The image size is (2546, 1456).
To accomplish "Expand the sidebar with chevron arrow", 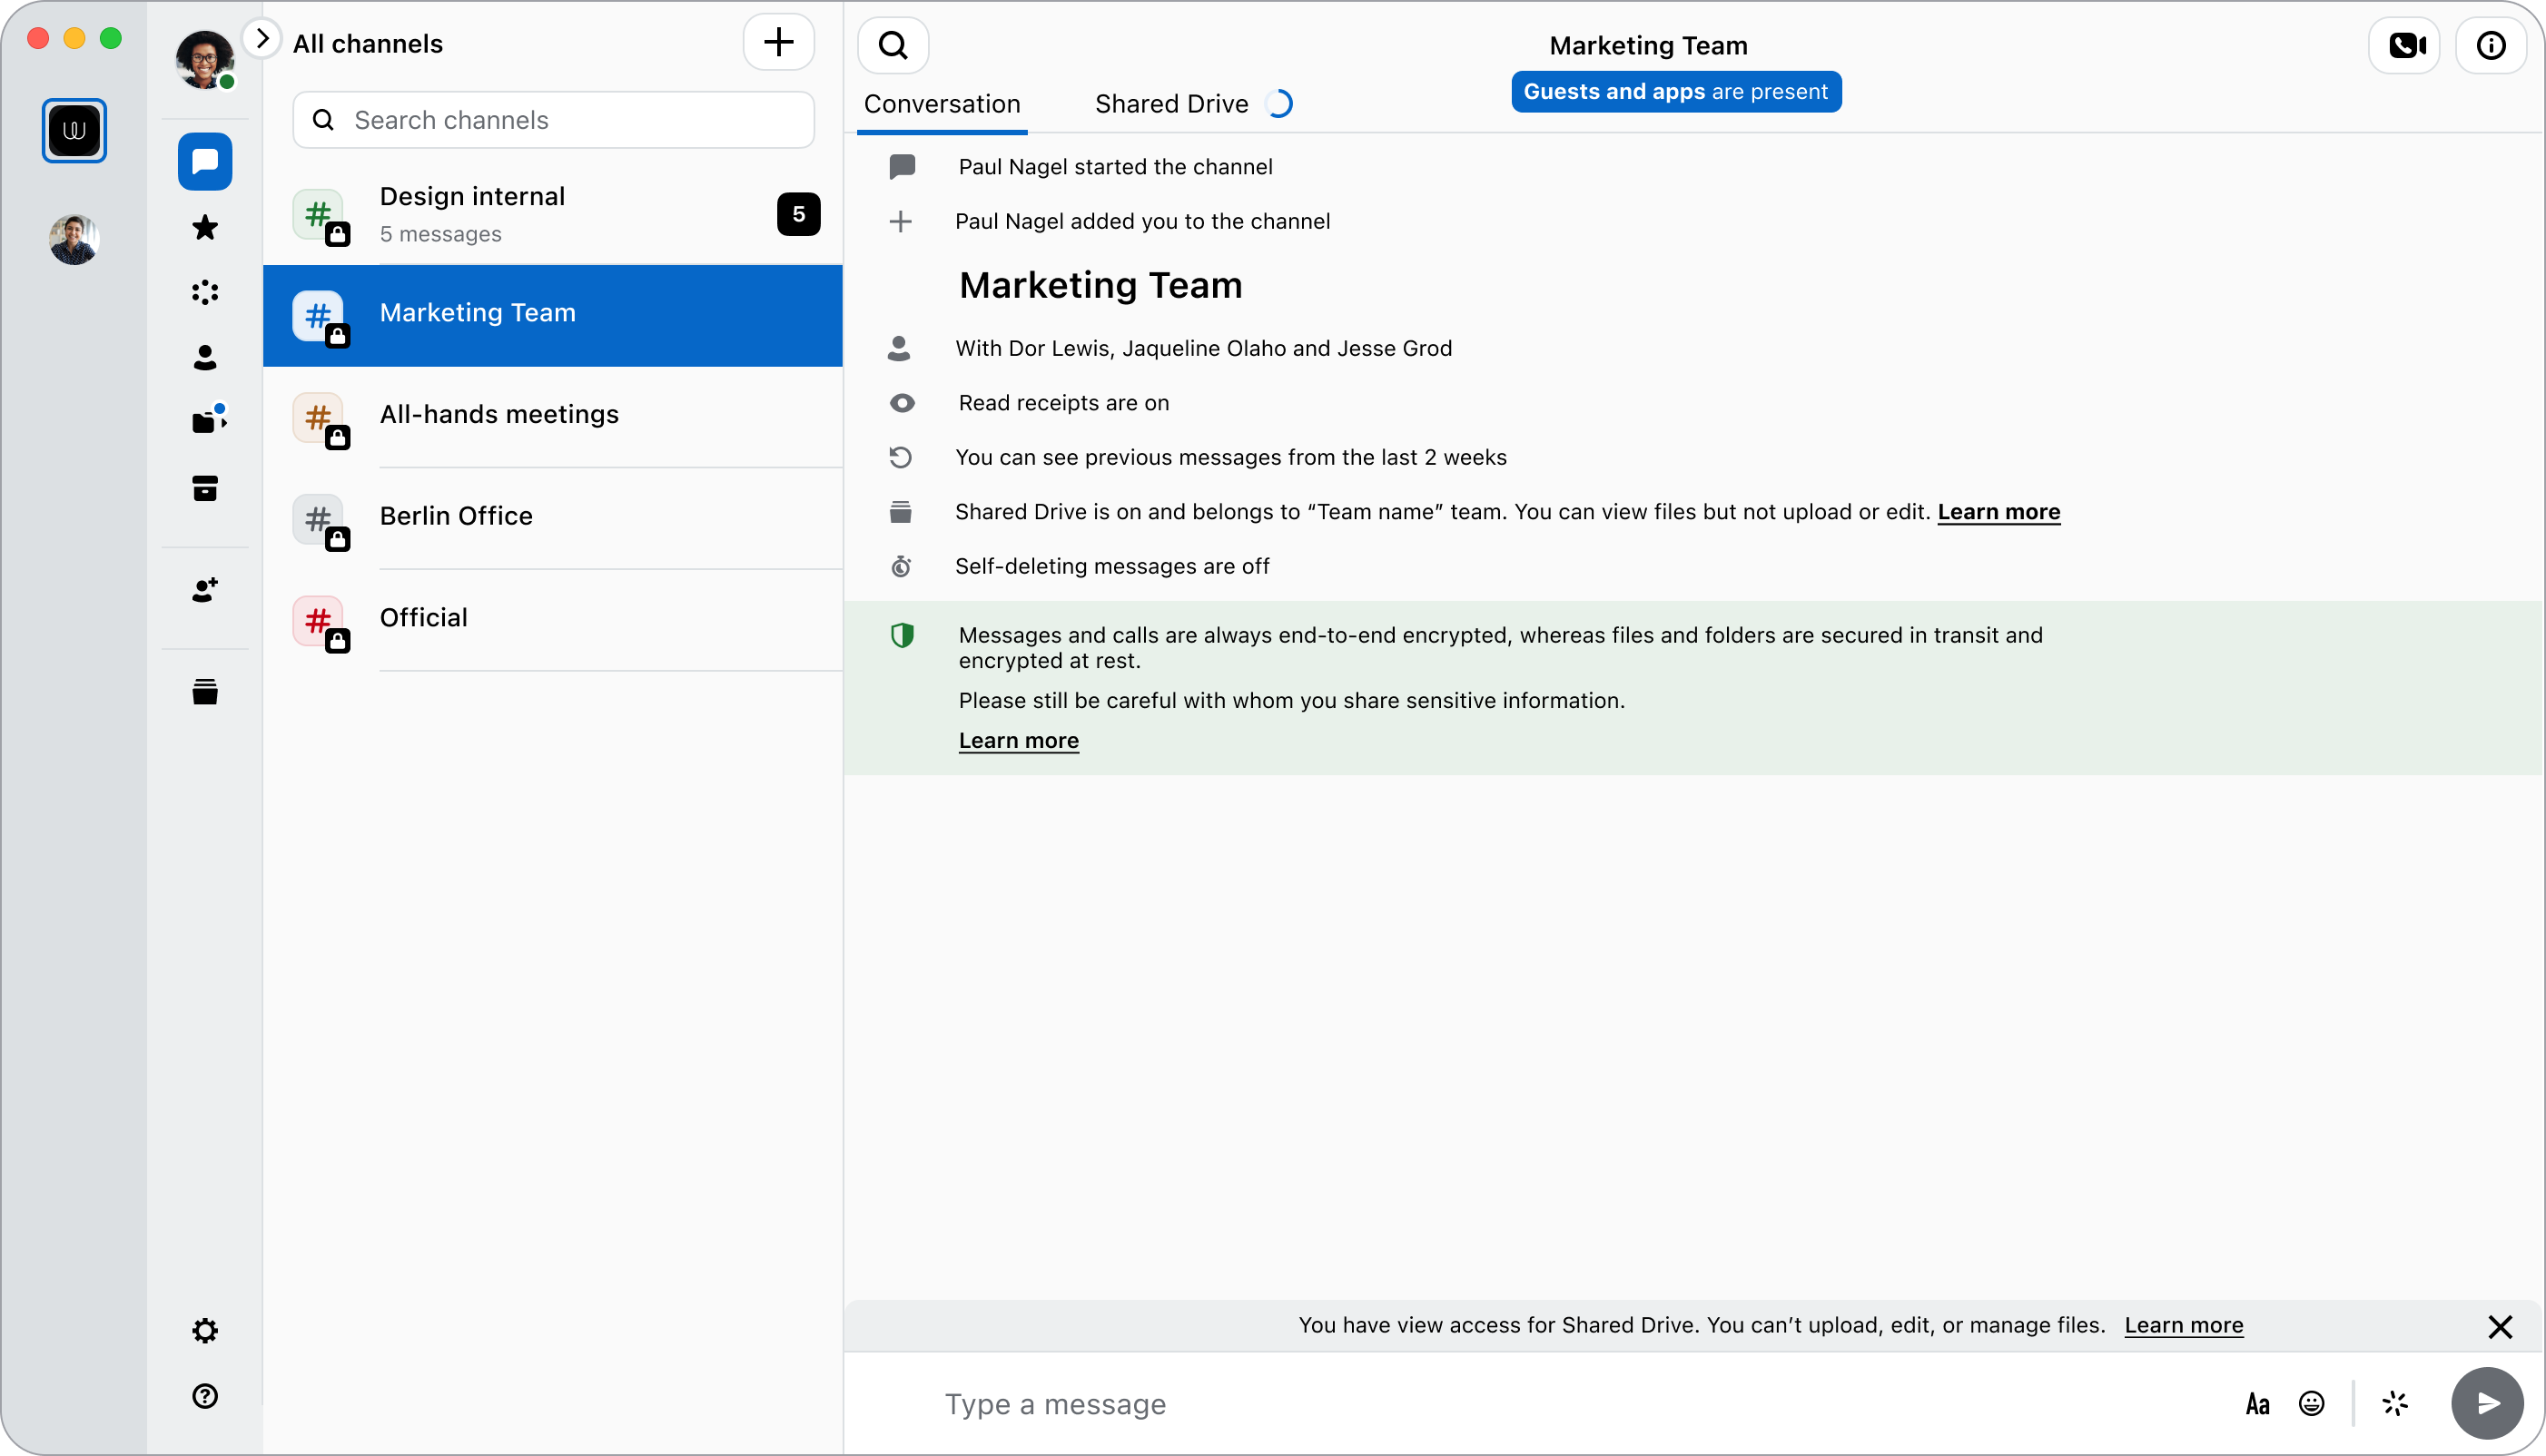I will (262, 39).
